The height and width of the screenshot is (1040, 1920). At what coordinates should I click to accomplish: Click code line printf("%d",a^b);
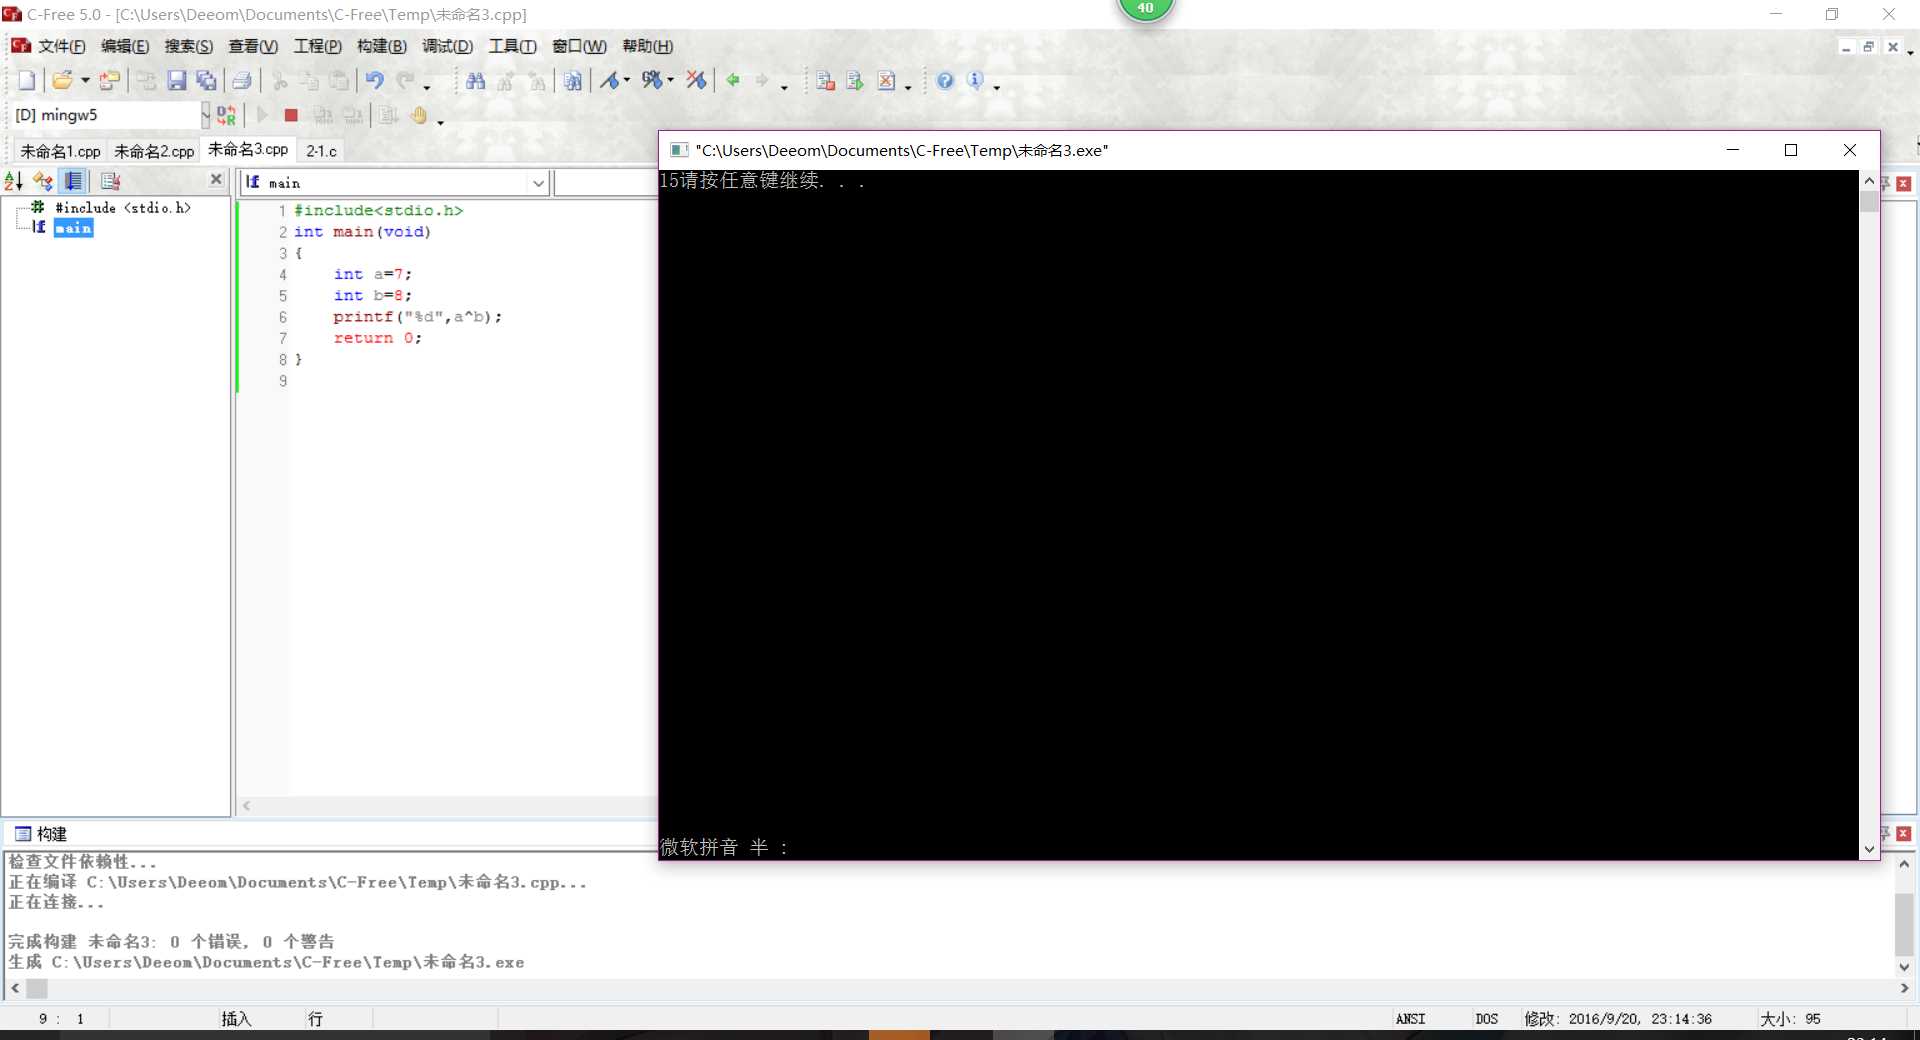(418, 317)
